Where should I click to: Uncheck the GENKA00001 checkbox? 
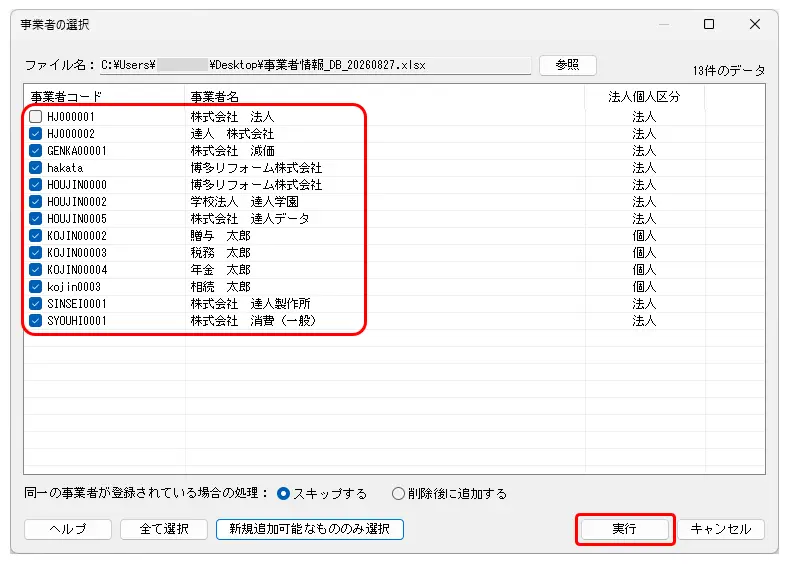coord(35,151)
